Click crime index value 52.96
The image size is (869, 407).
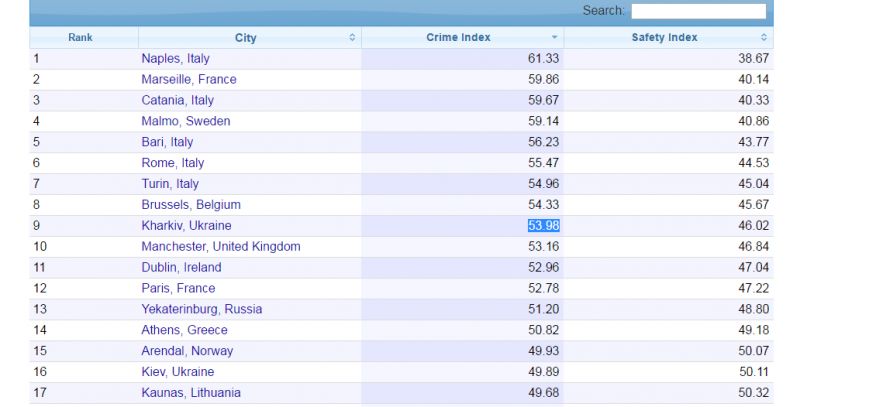pos(544,267)
